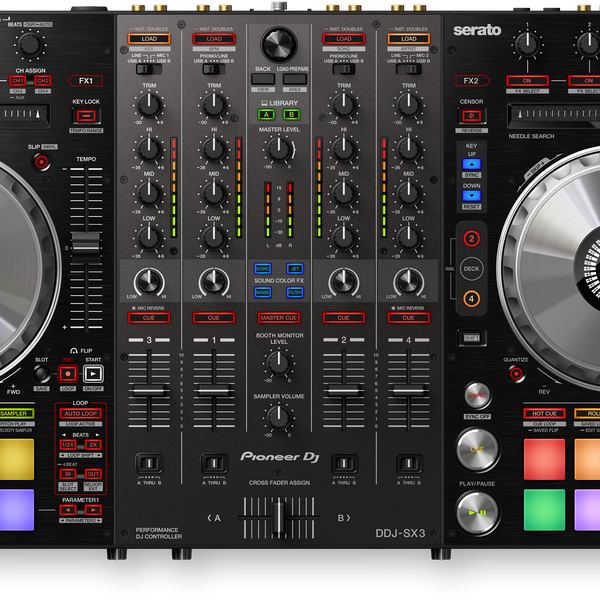Select deck 2 with the red circle button
The image size is (600, 600).
click(x=471, y=239)
